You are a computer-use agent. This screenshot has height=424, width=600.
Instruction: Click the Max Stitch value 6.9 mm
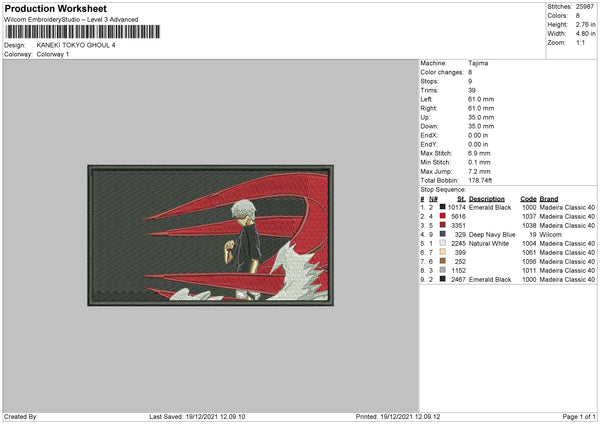479,153
